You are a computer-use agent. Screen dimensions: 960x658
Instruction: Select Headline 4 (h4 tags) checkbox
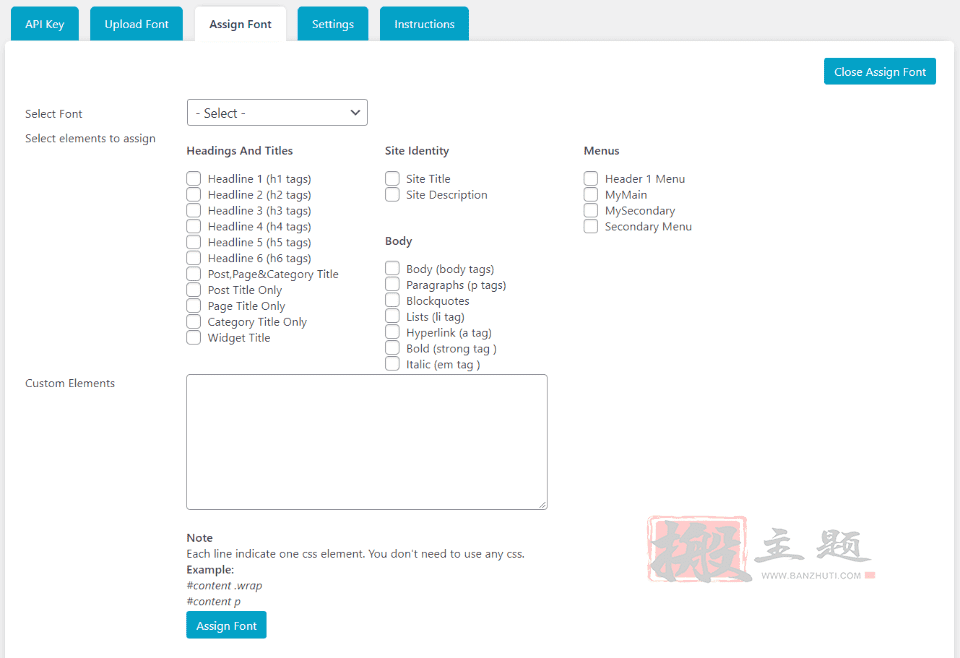(x=193, y=226)
